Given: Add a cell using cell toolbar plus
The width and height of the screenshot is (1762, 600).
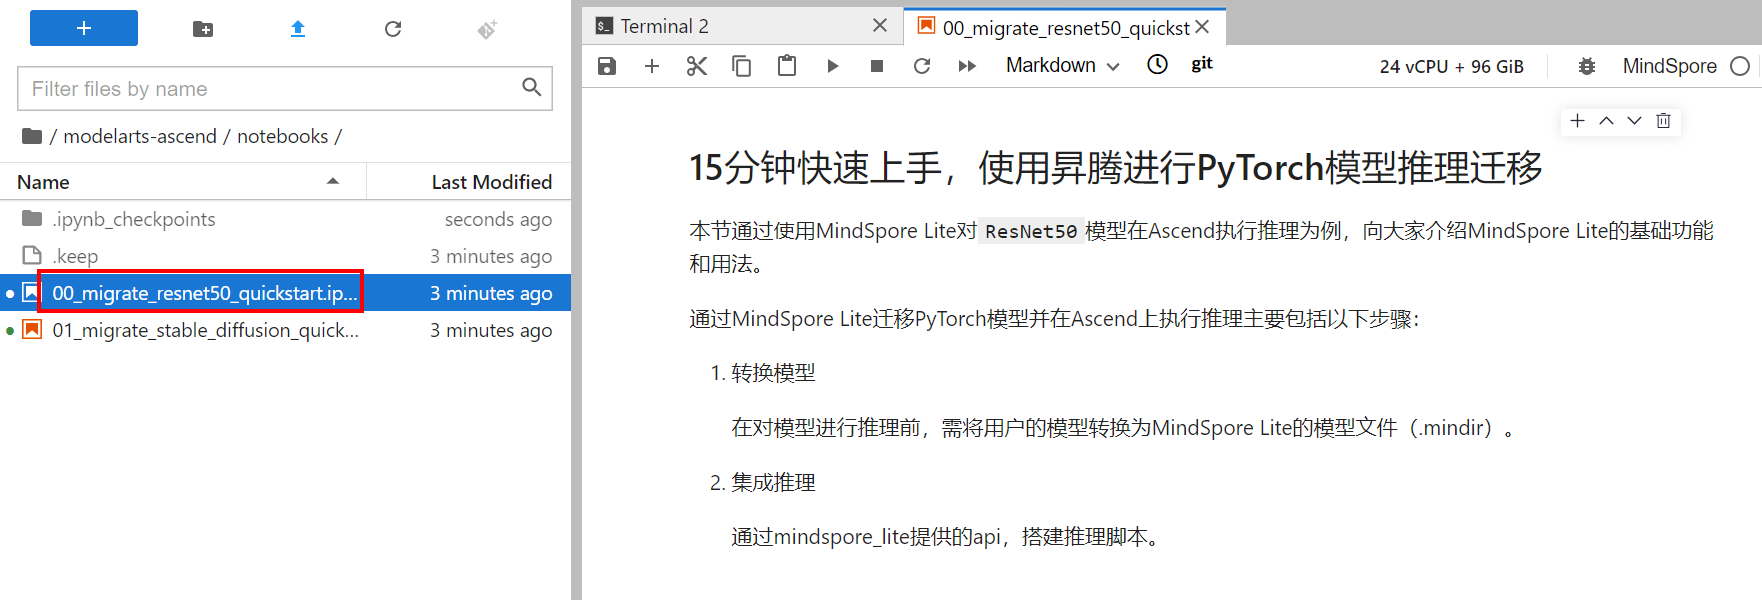Looking at the screenshot, I should [1578, 121].
